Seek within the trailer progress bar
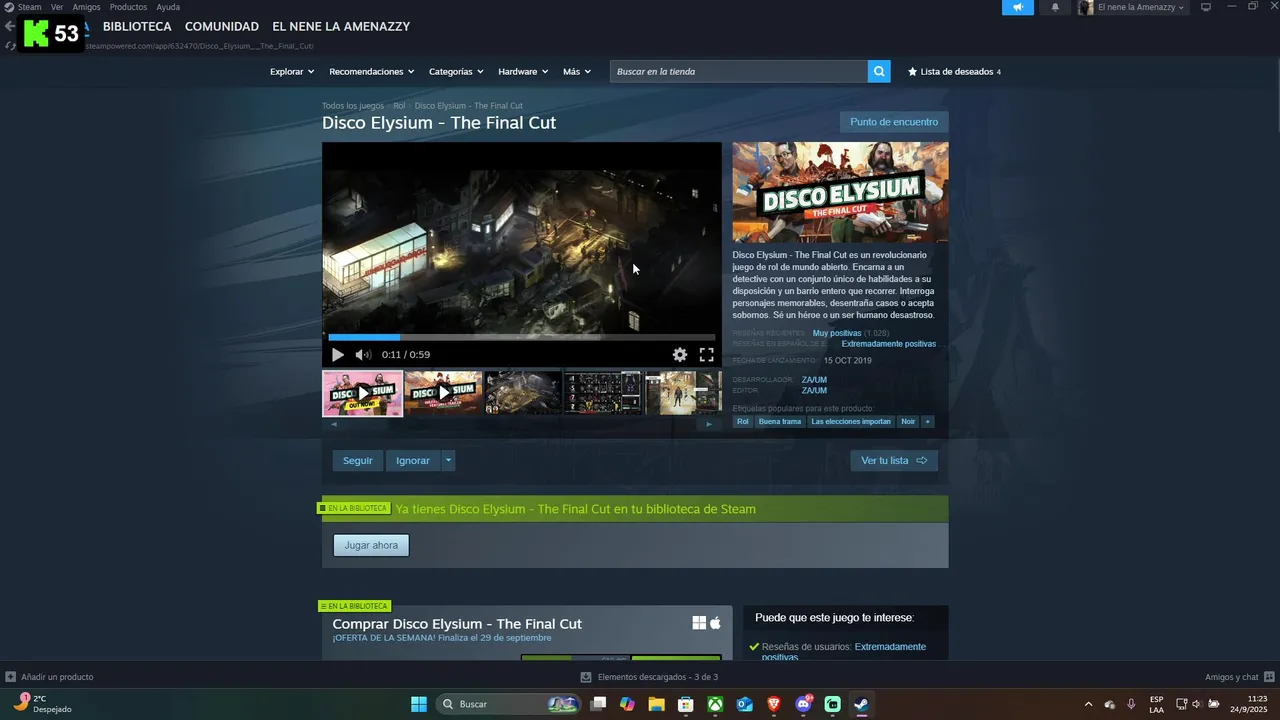 pos(521,337)
